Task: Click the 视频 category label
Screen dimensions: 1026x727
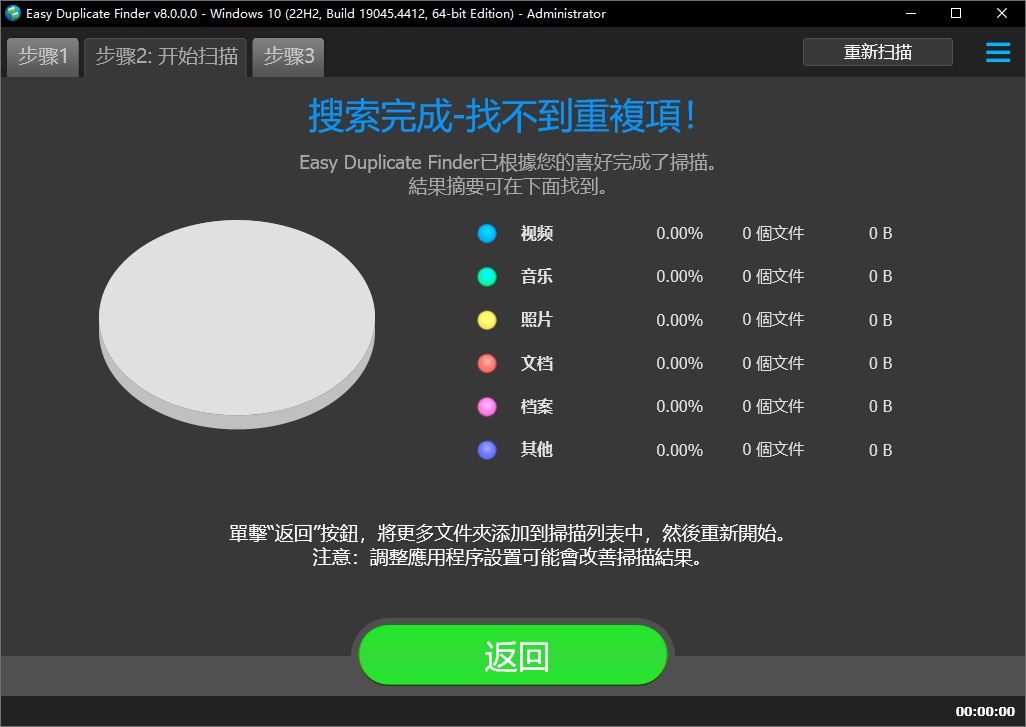Action: tap(537, 234)
